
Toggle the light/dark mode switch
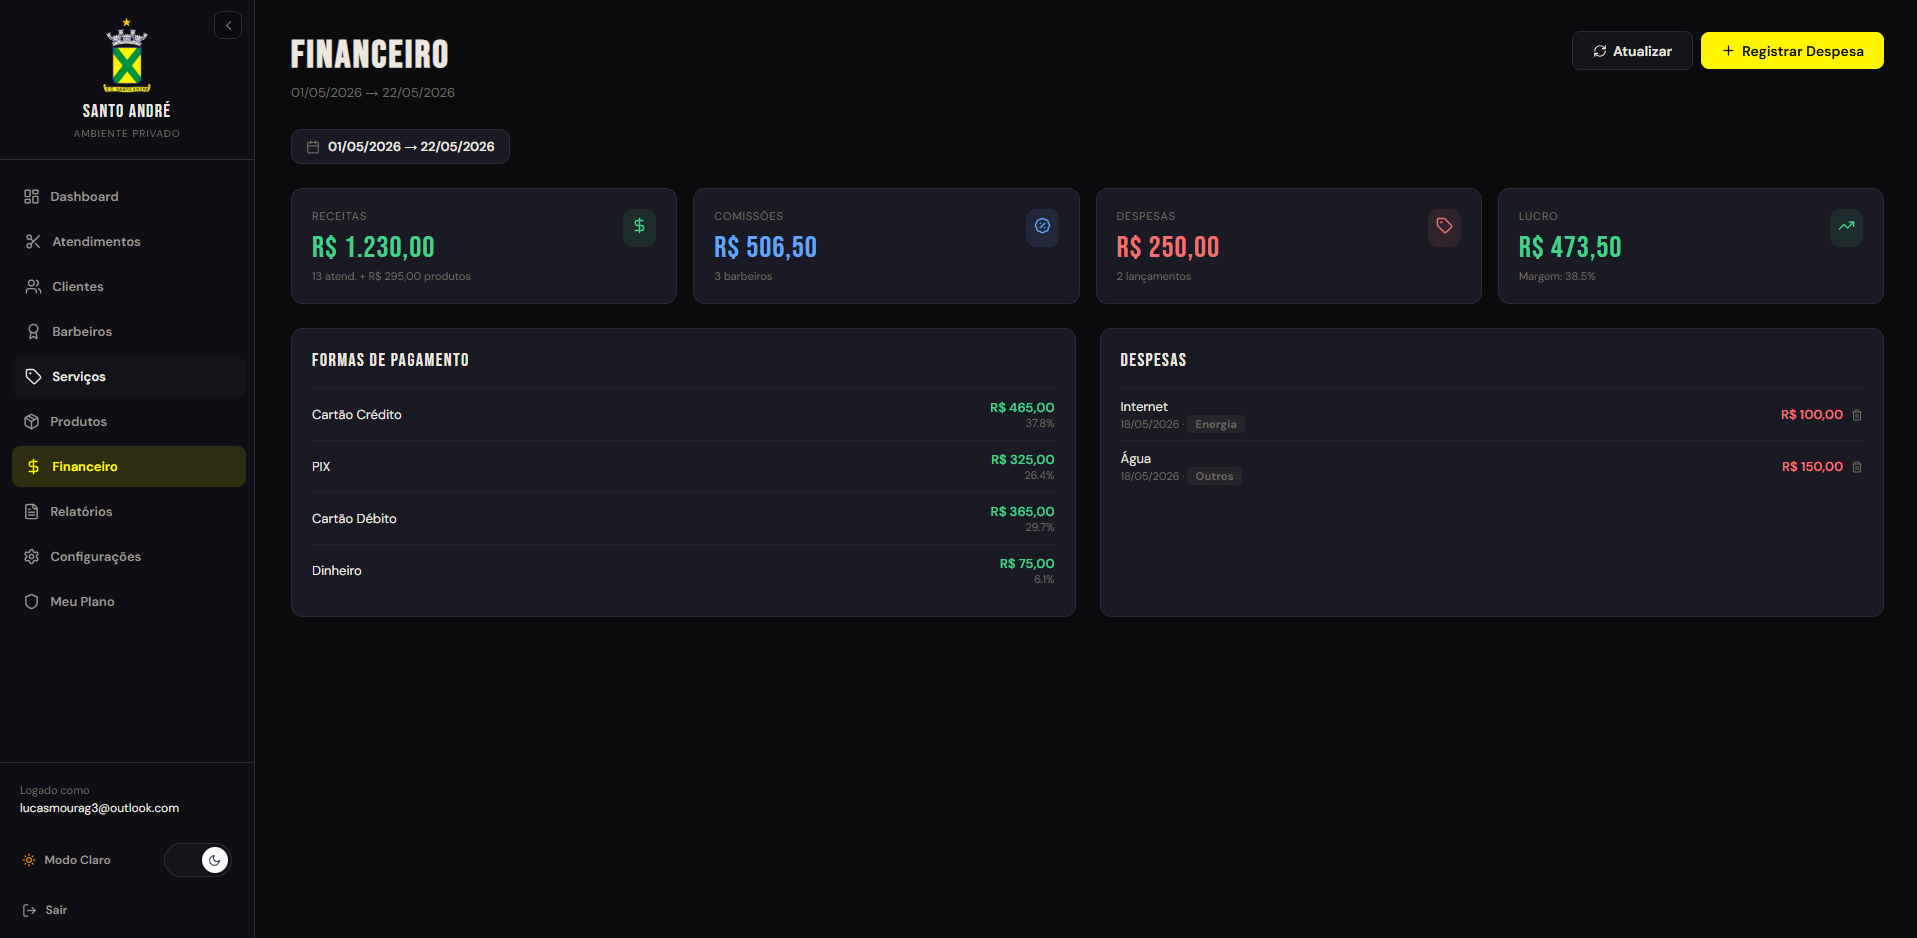click(198, 860)
